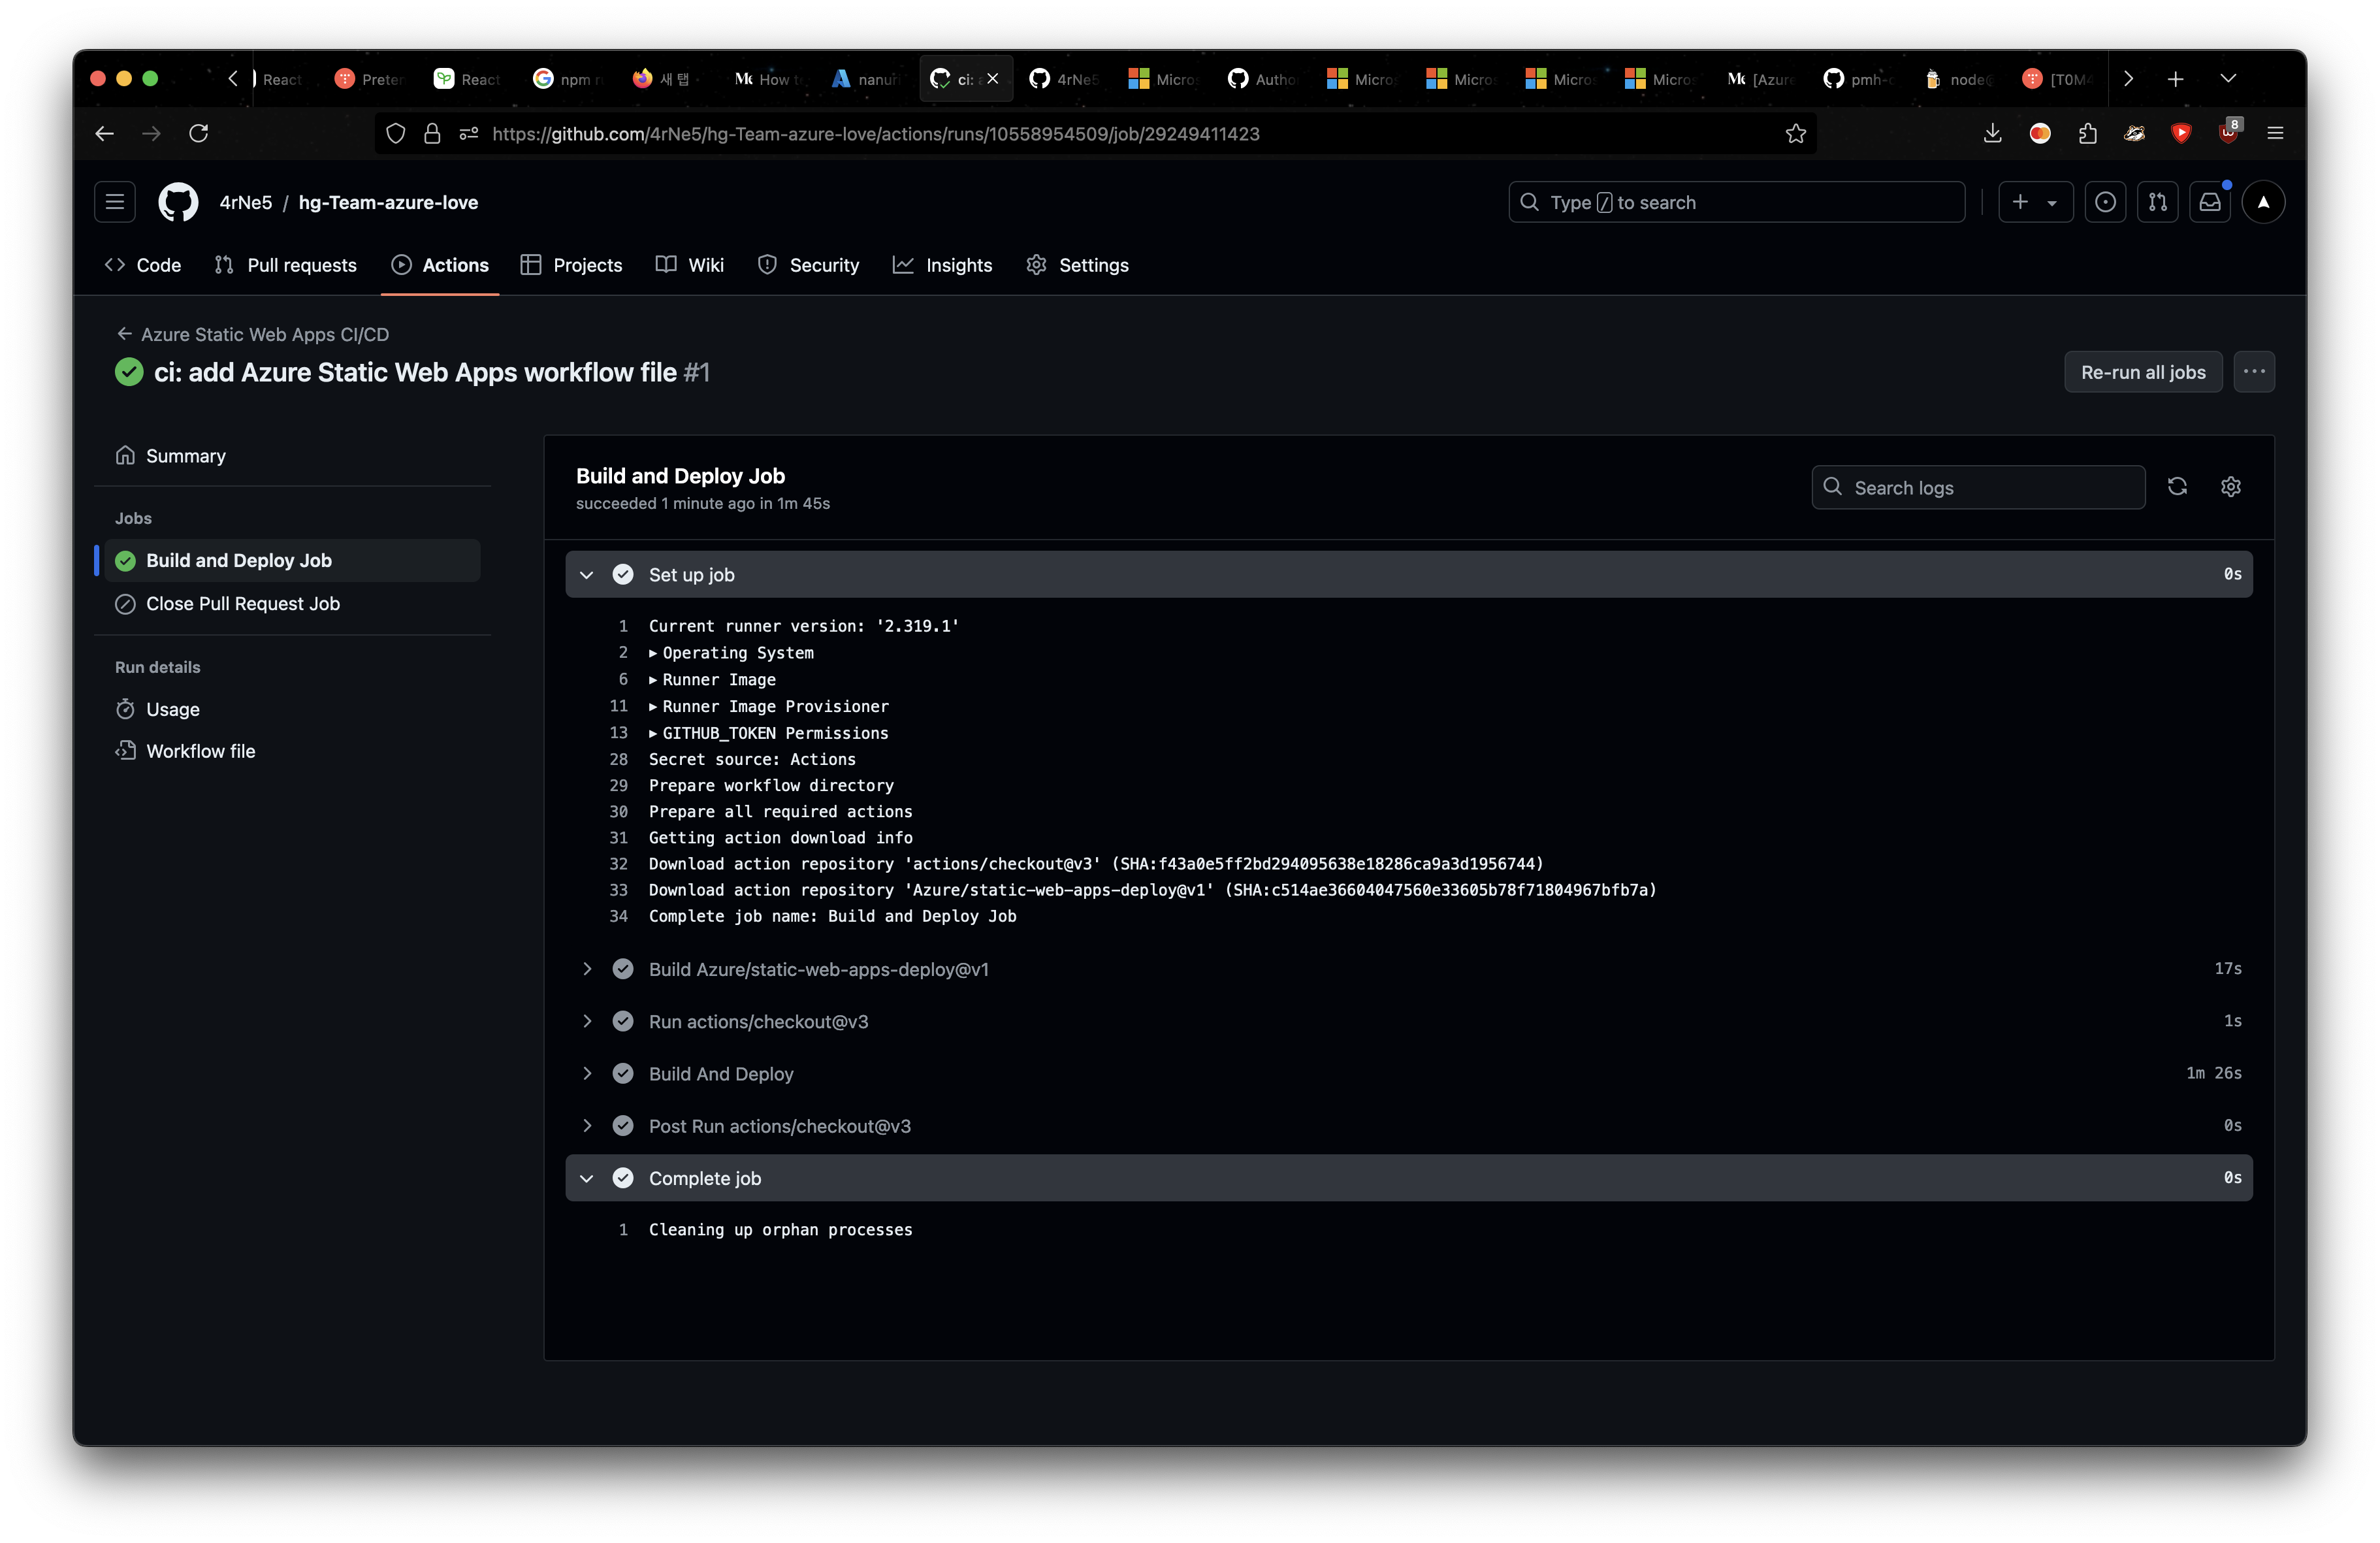Expand Run actions/checkout@v3 step
This screenshot has width=2380, height=1543.
(x=587, y=1021)
